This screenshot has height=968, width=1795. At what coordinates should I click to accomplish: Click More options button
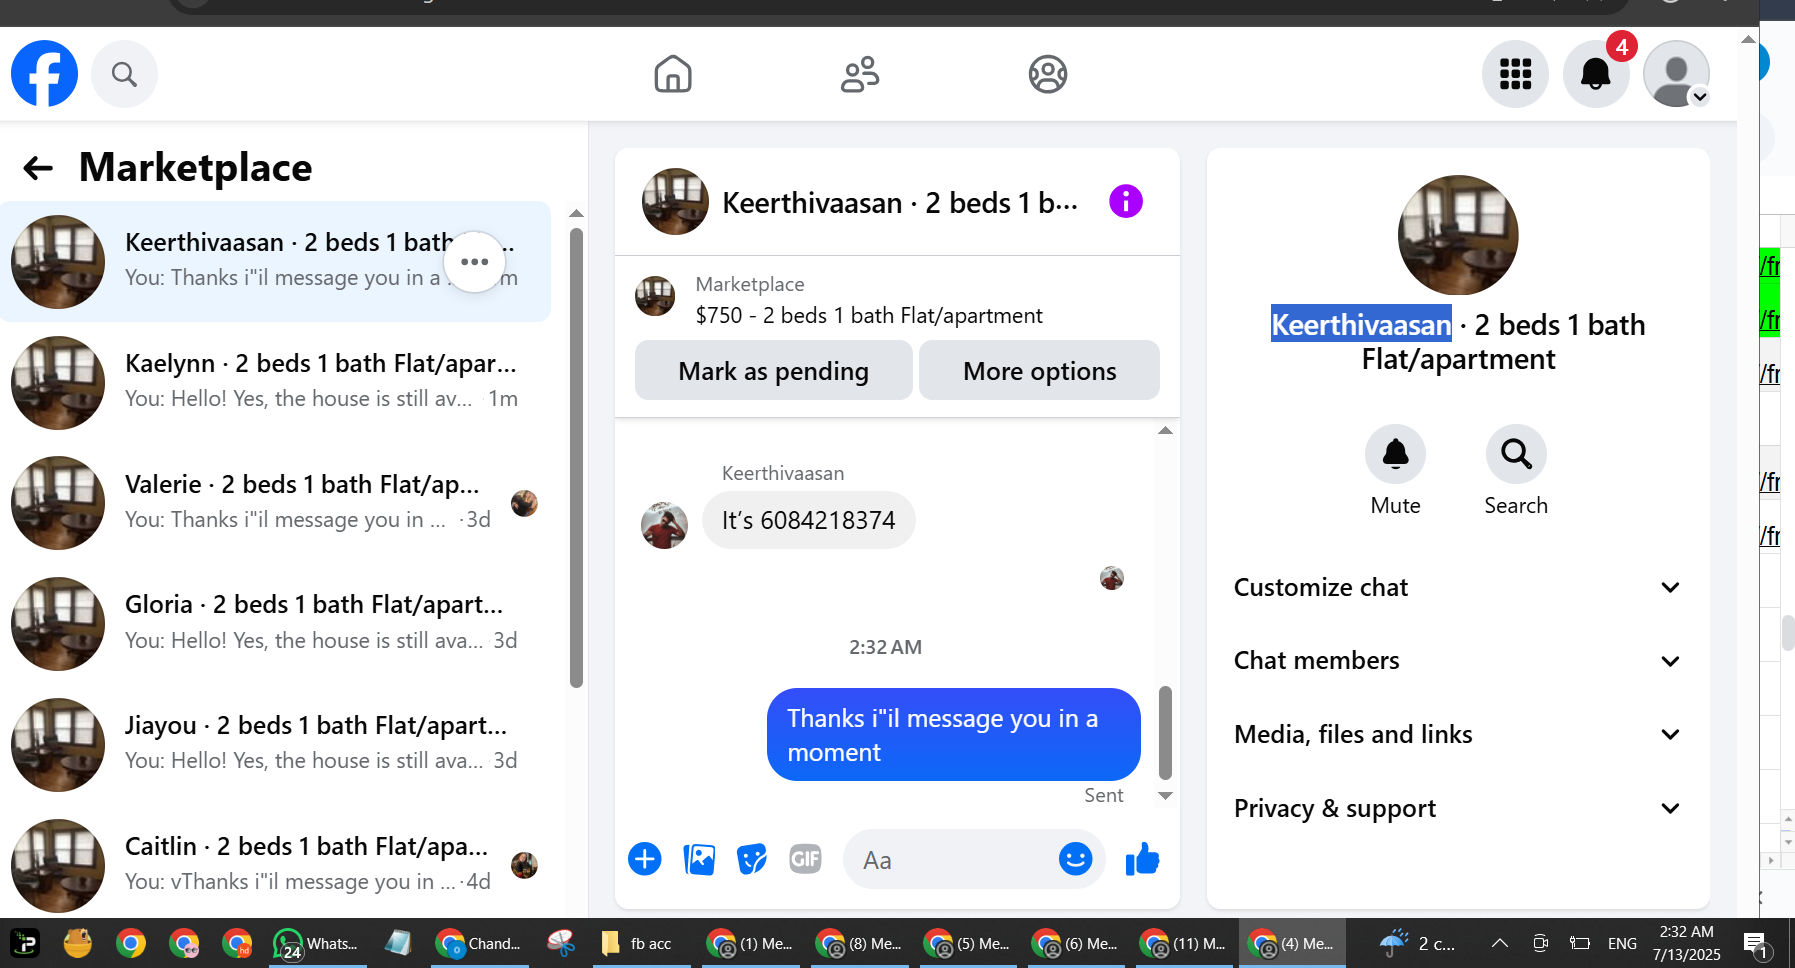click(1040, 371)
